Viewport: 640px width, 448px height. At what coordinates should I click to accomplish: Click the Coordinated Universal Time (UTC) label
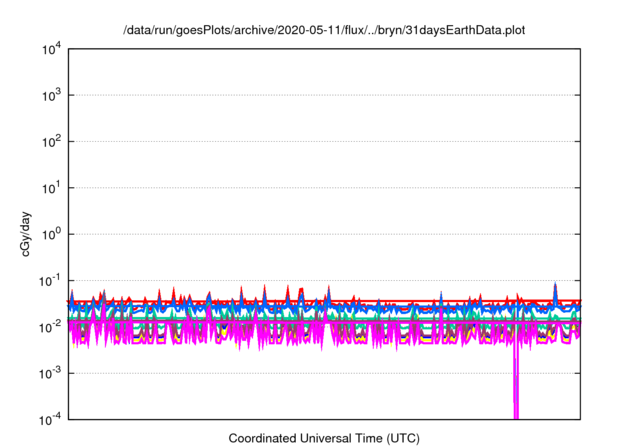[x=324, y=438]
